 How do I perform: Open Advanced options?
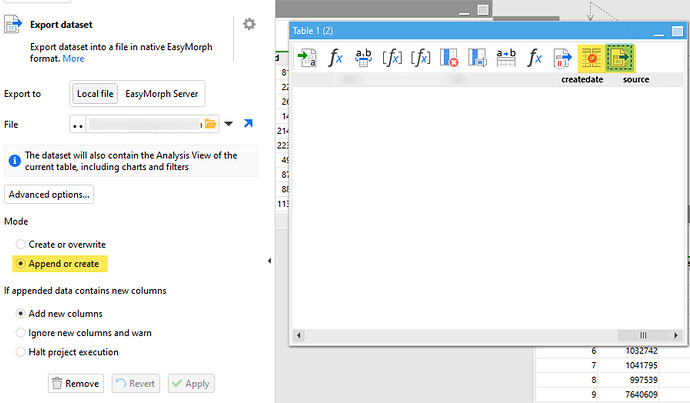click(x=50, y=194)
